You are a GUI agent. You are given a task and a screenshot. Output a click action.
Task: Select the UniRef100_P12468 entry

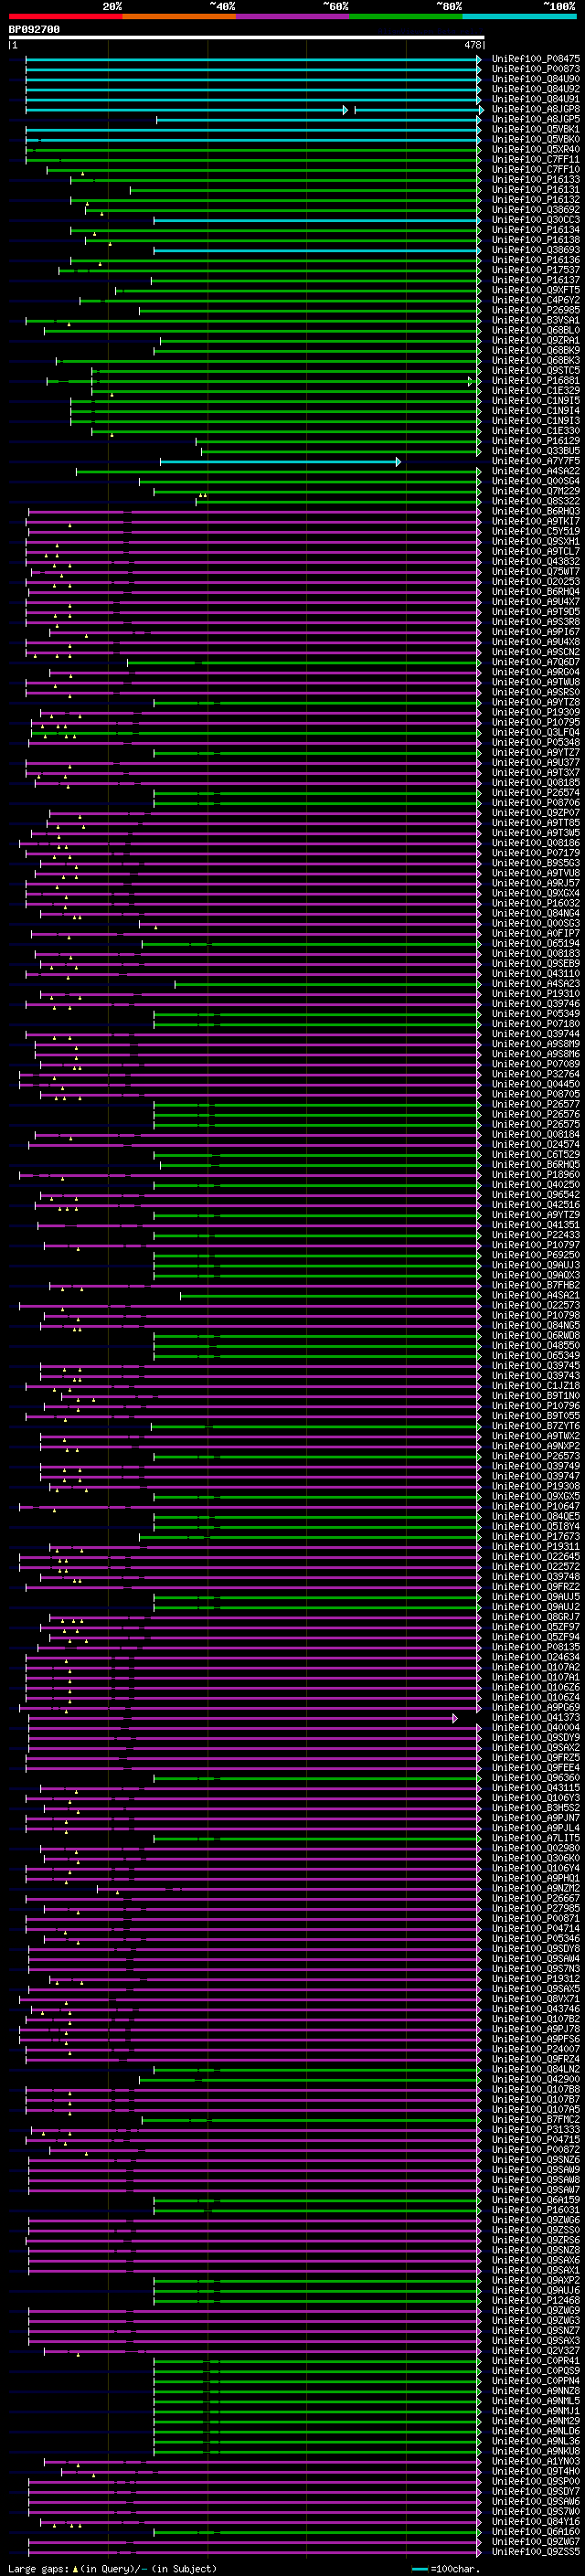point(535,2300)
